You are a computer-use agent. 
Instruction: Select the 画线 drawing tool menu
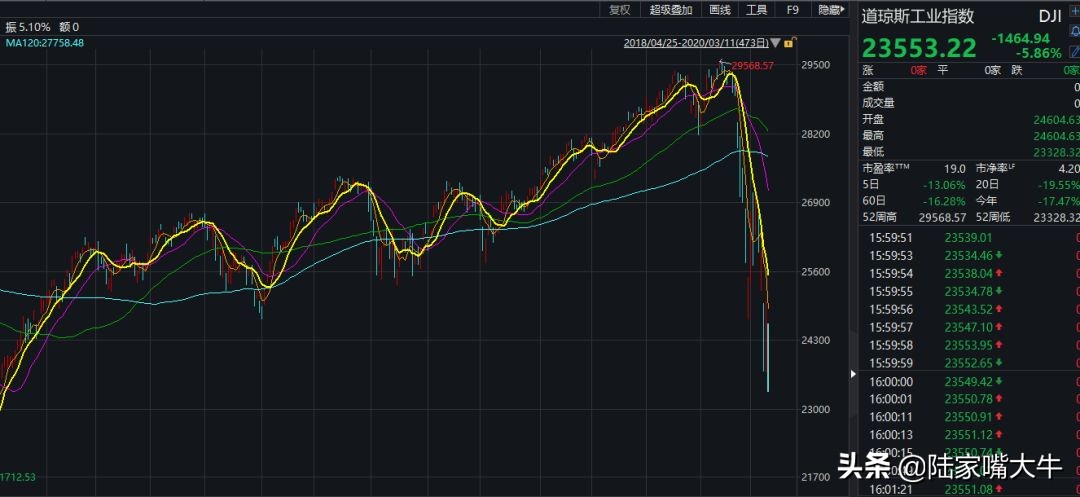[720, 9]
